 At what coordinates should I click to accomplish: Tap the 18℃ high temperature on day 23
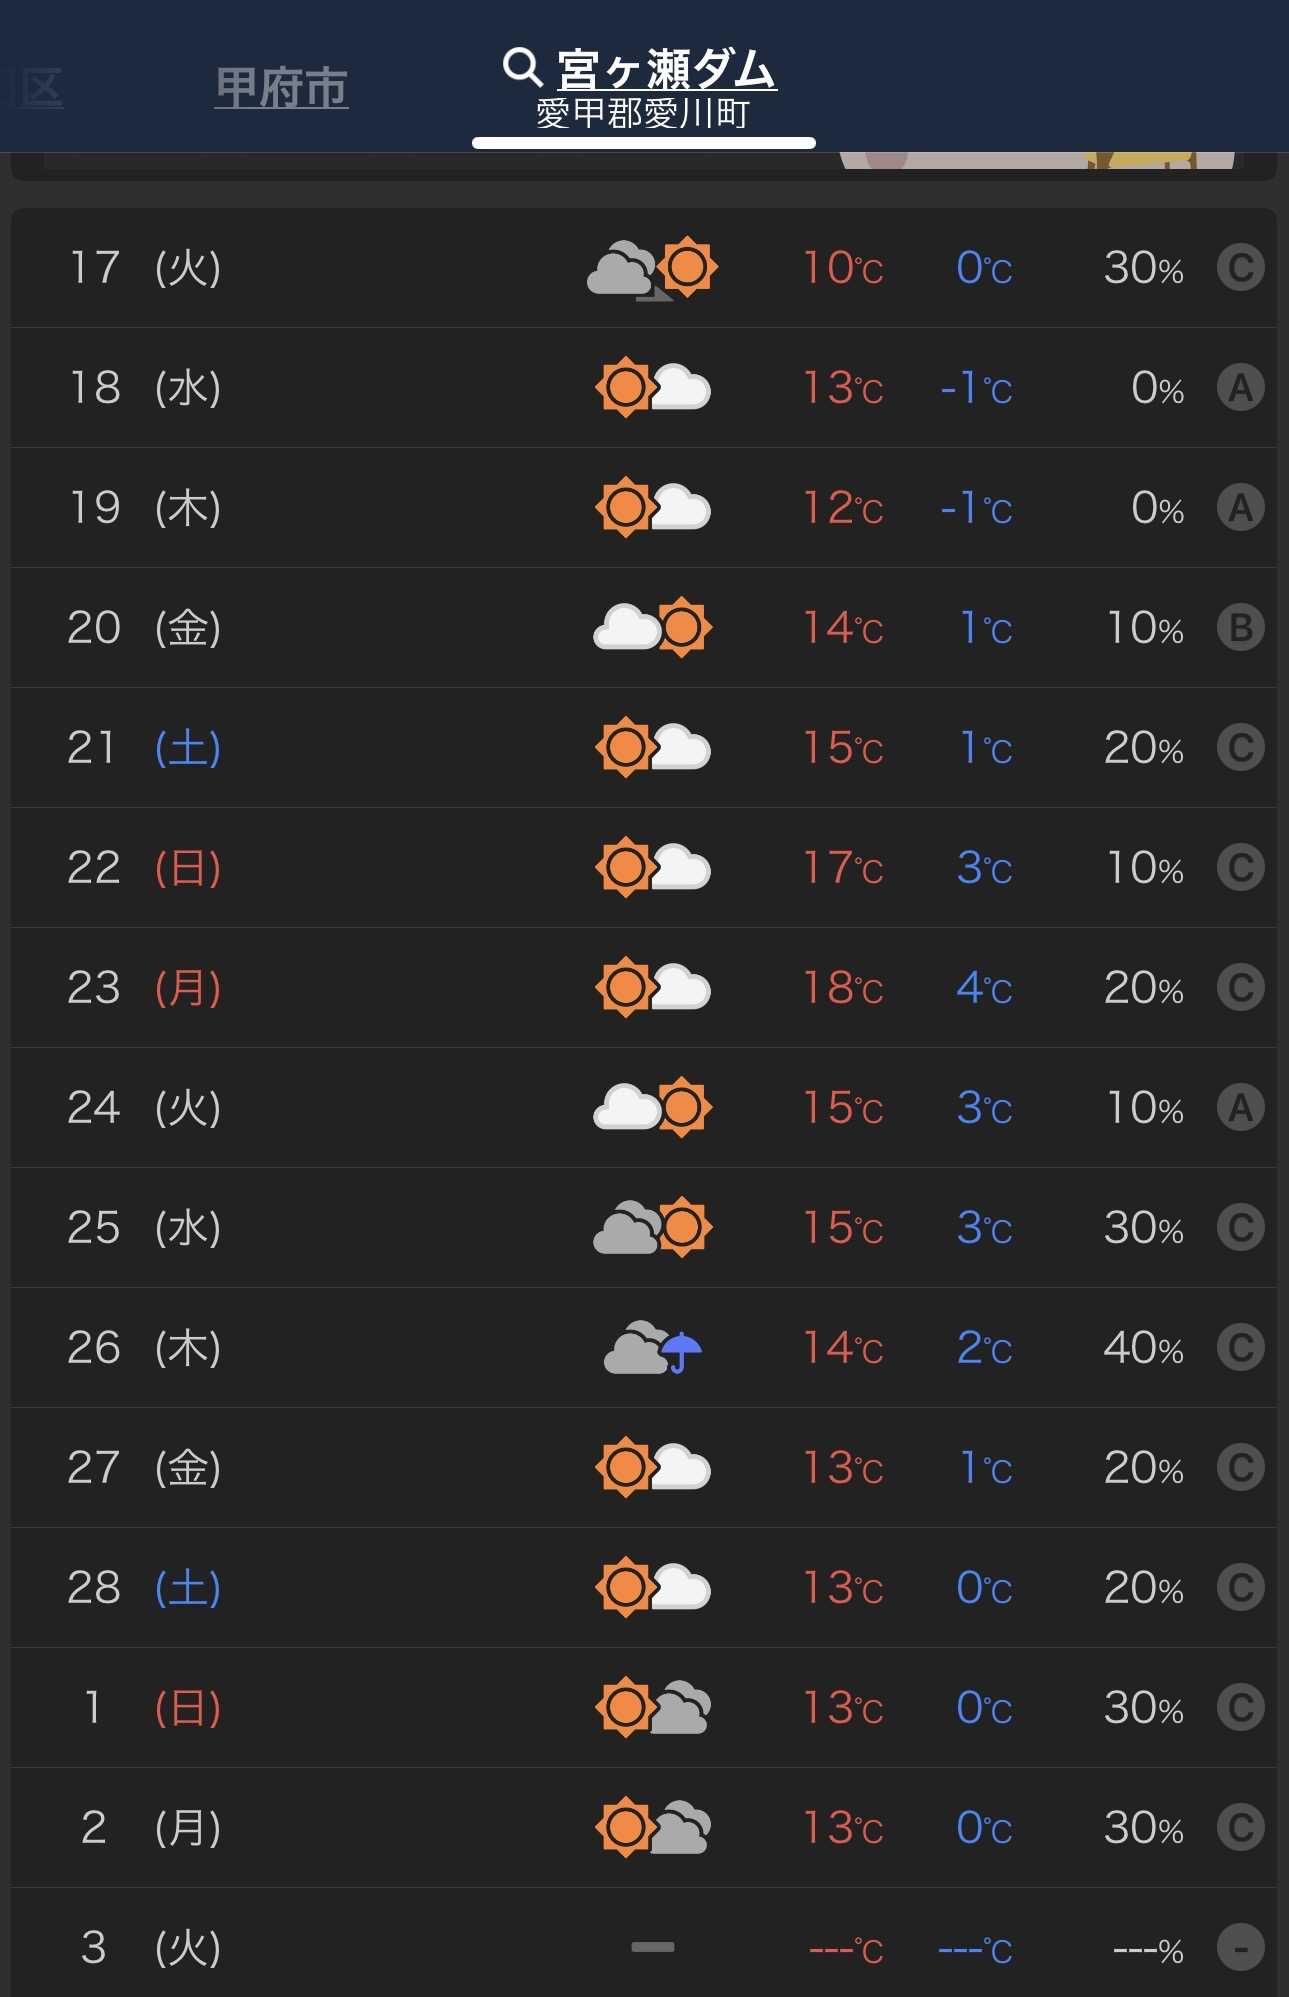843,988
